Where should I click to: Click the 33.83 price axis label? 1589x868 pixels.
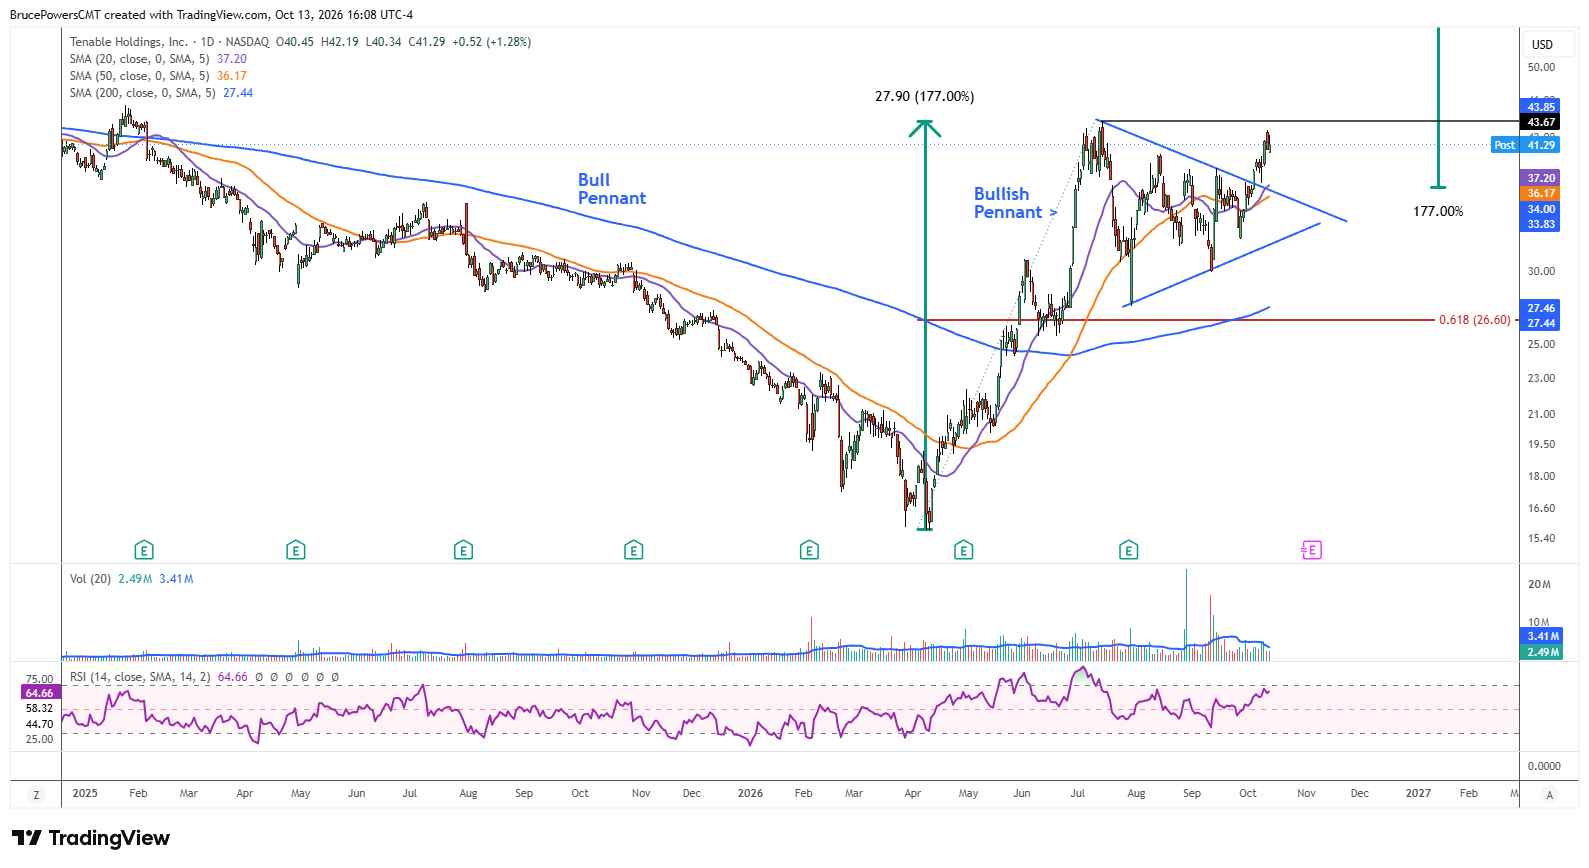1541,224
